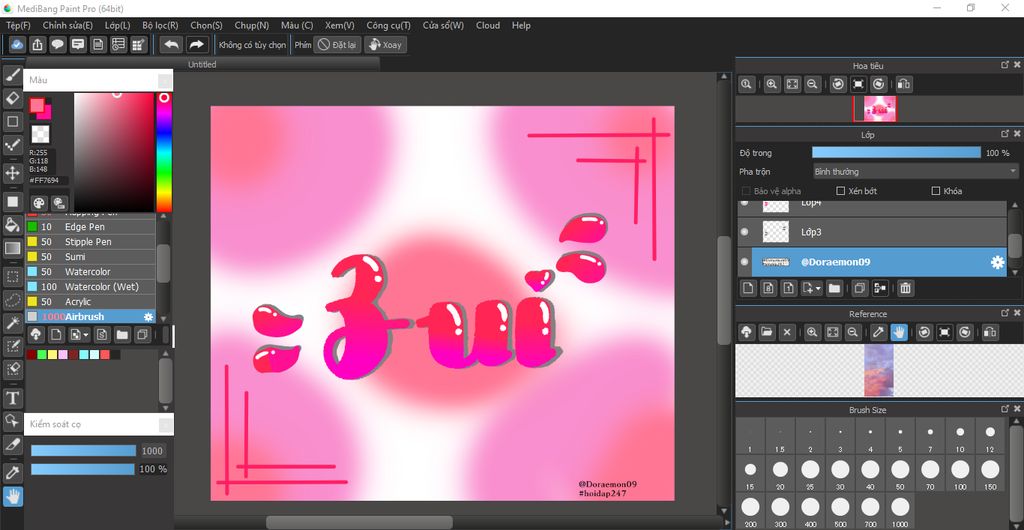Viewport: 1024px width, 530px height.
Task: Select the Brush tool in left toolbar
Action: click(x=12, y=75)
